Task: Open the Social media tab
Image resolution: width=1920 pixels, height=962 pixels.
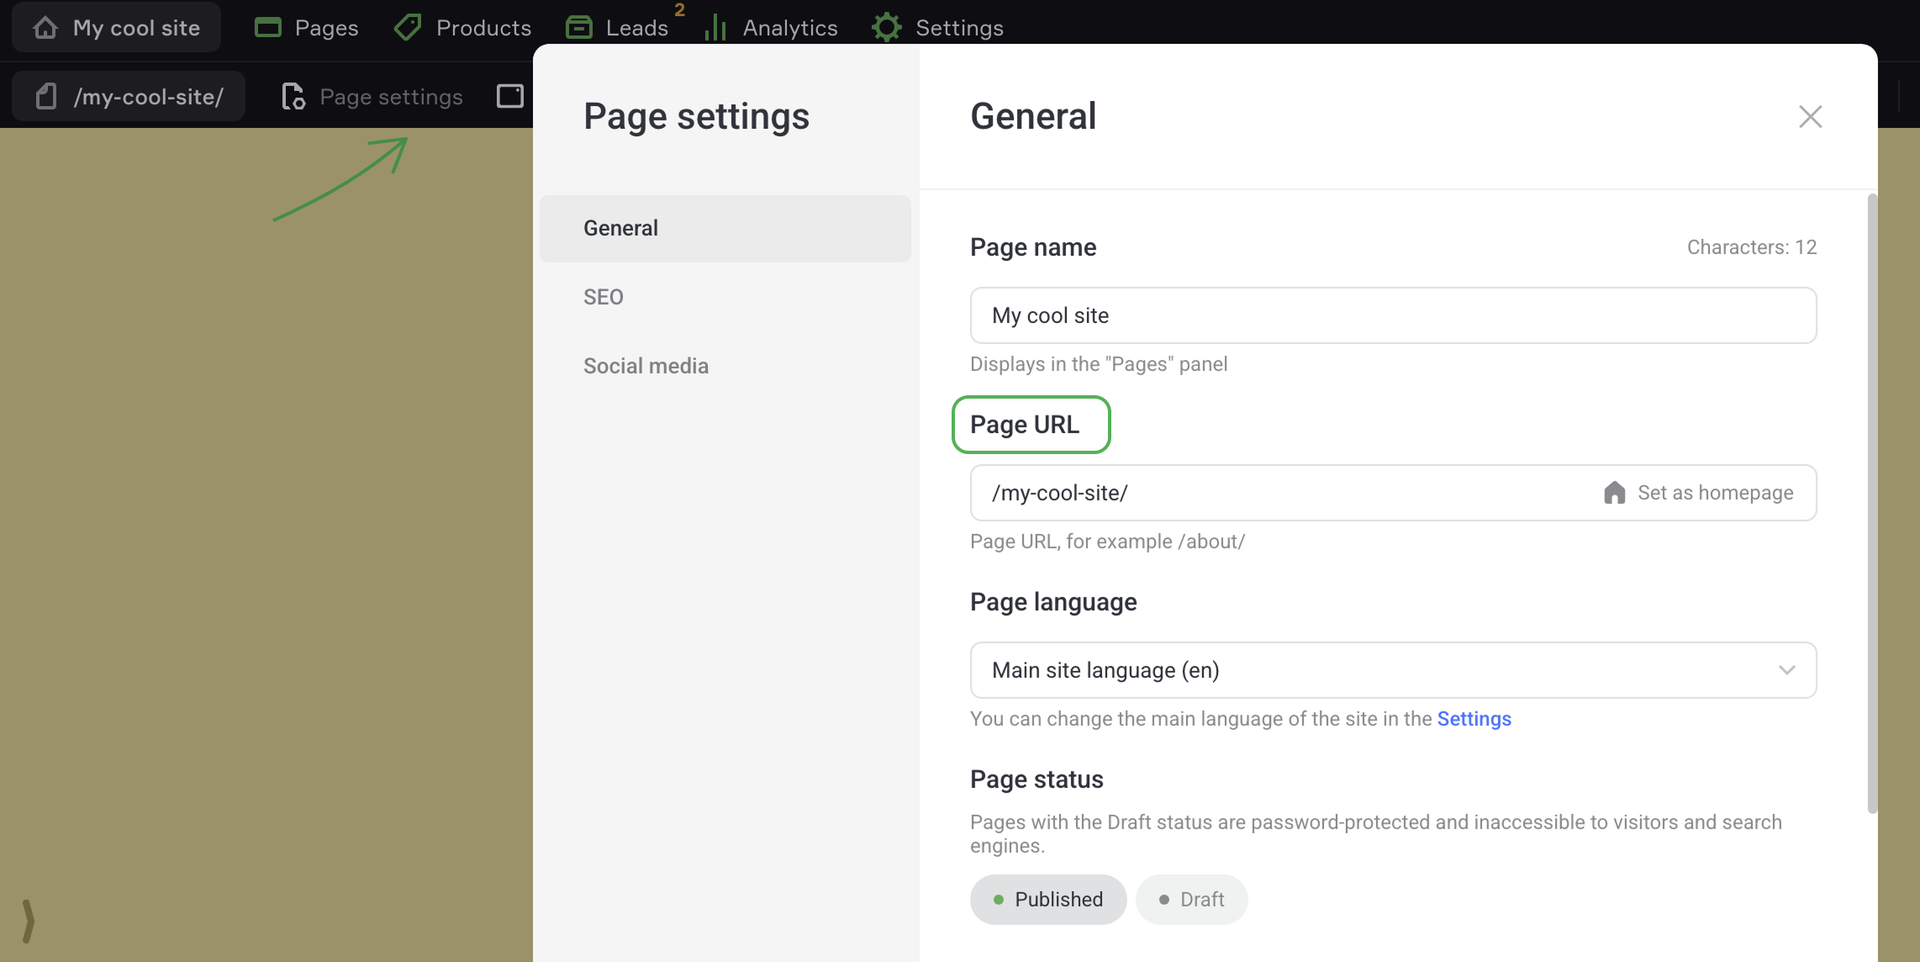Action: [x=646, y=366]
